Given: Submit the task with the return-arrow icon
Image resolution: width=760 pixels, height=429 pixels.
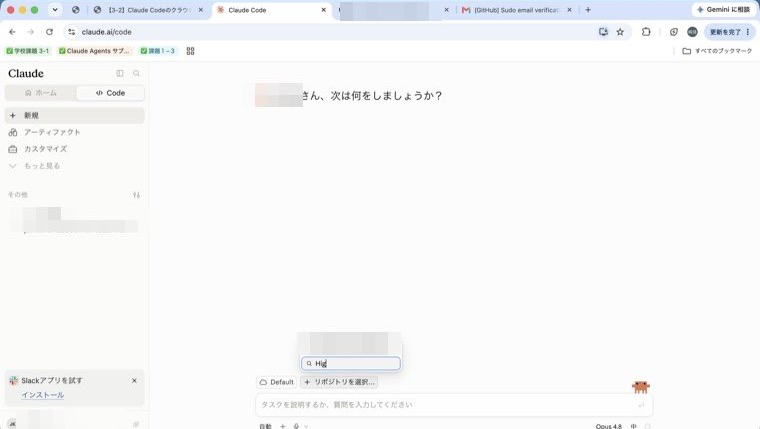Looking at the screenshot, I should click(641, 405).
